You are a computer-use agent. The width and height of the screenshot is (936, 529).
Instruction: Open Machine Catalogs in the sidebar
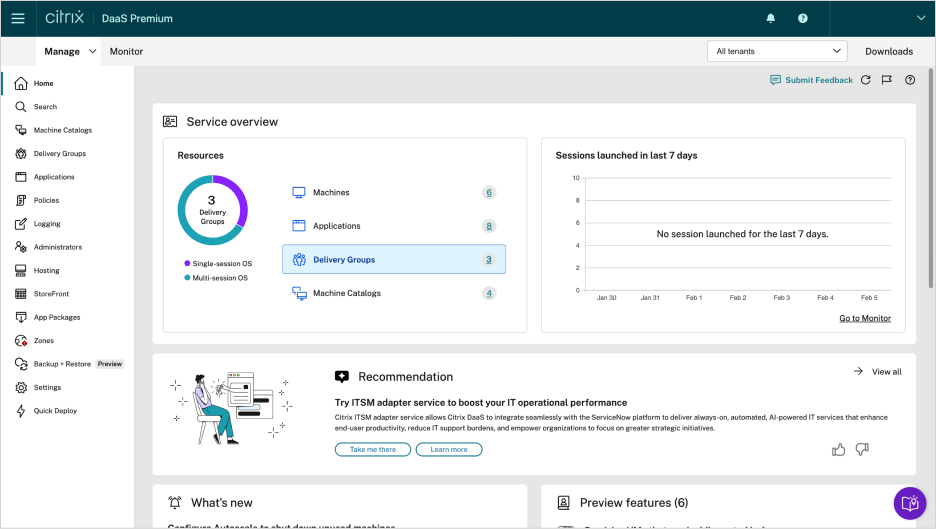click(x=62, y=130)
